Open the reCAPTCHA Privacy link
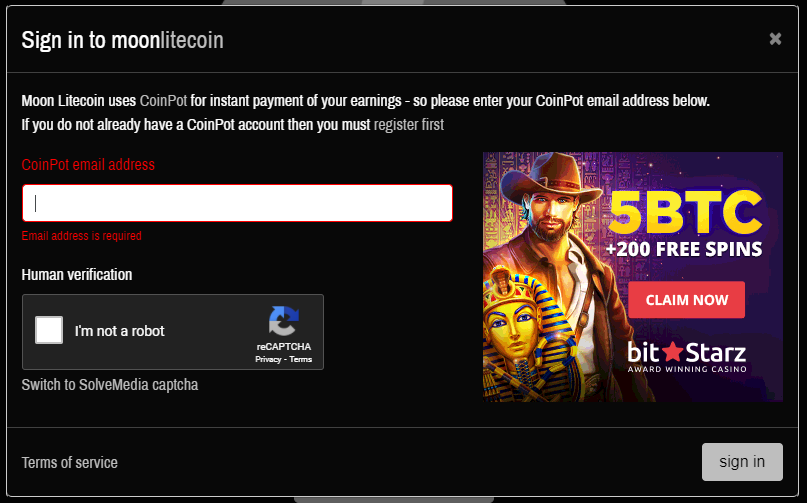The width and height of the screenshot is (807, 503). click(268, 359)
